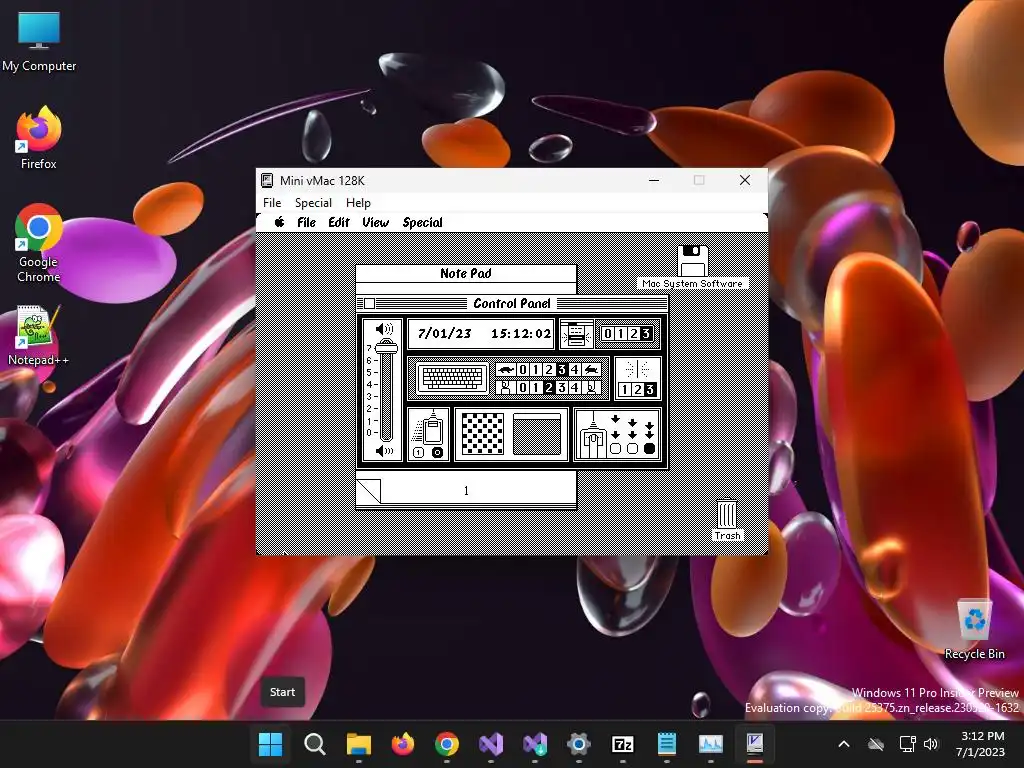Select mouse tracking option 1
Viewport: 1024px width, 768px height.
click(419, 453)
